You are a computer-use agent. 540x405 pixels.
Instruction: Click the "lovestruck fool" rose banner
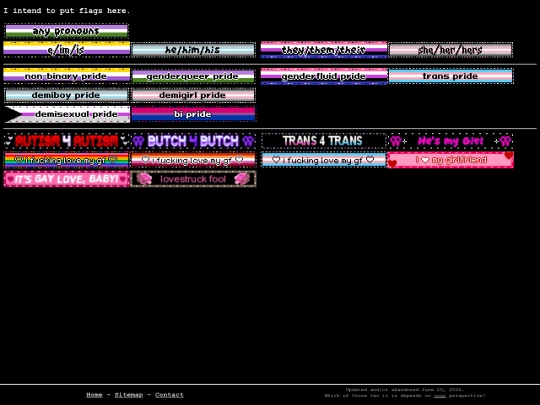(x=193, y=179)
